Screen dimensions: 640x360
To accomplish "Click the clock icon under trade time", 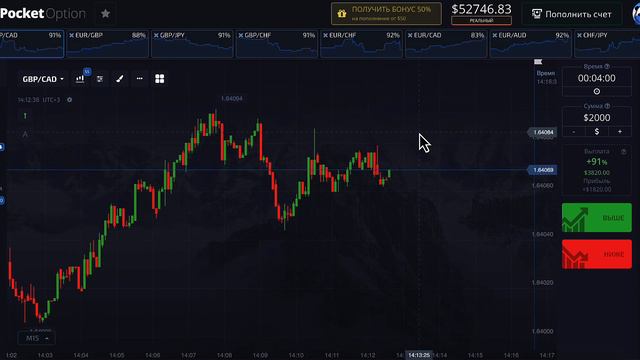I will click(597, 91).
